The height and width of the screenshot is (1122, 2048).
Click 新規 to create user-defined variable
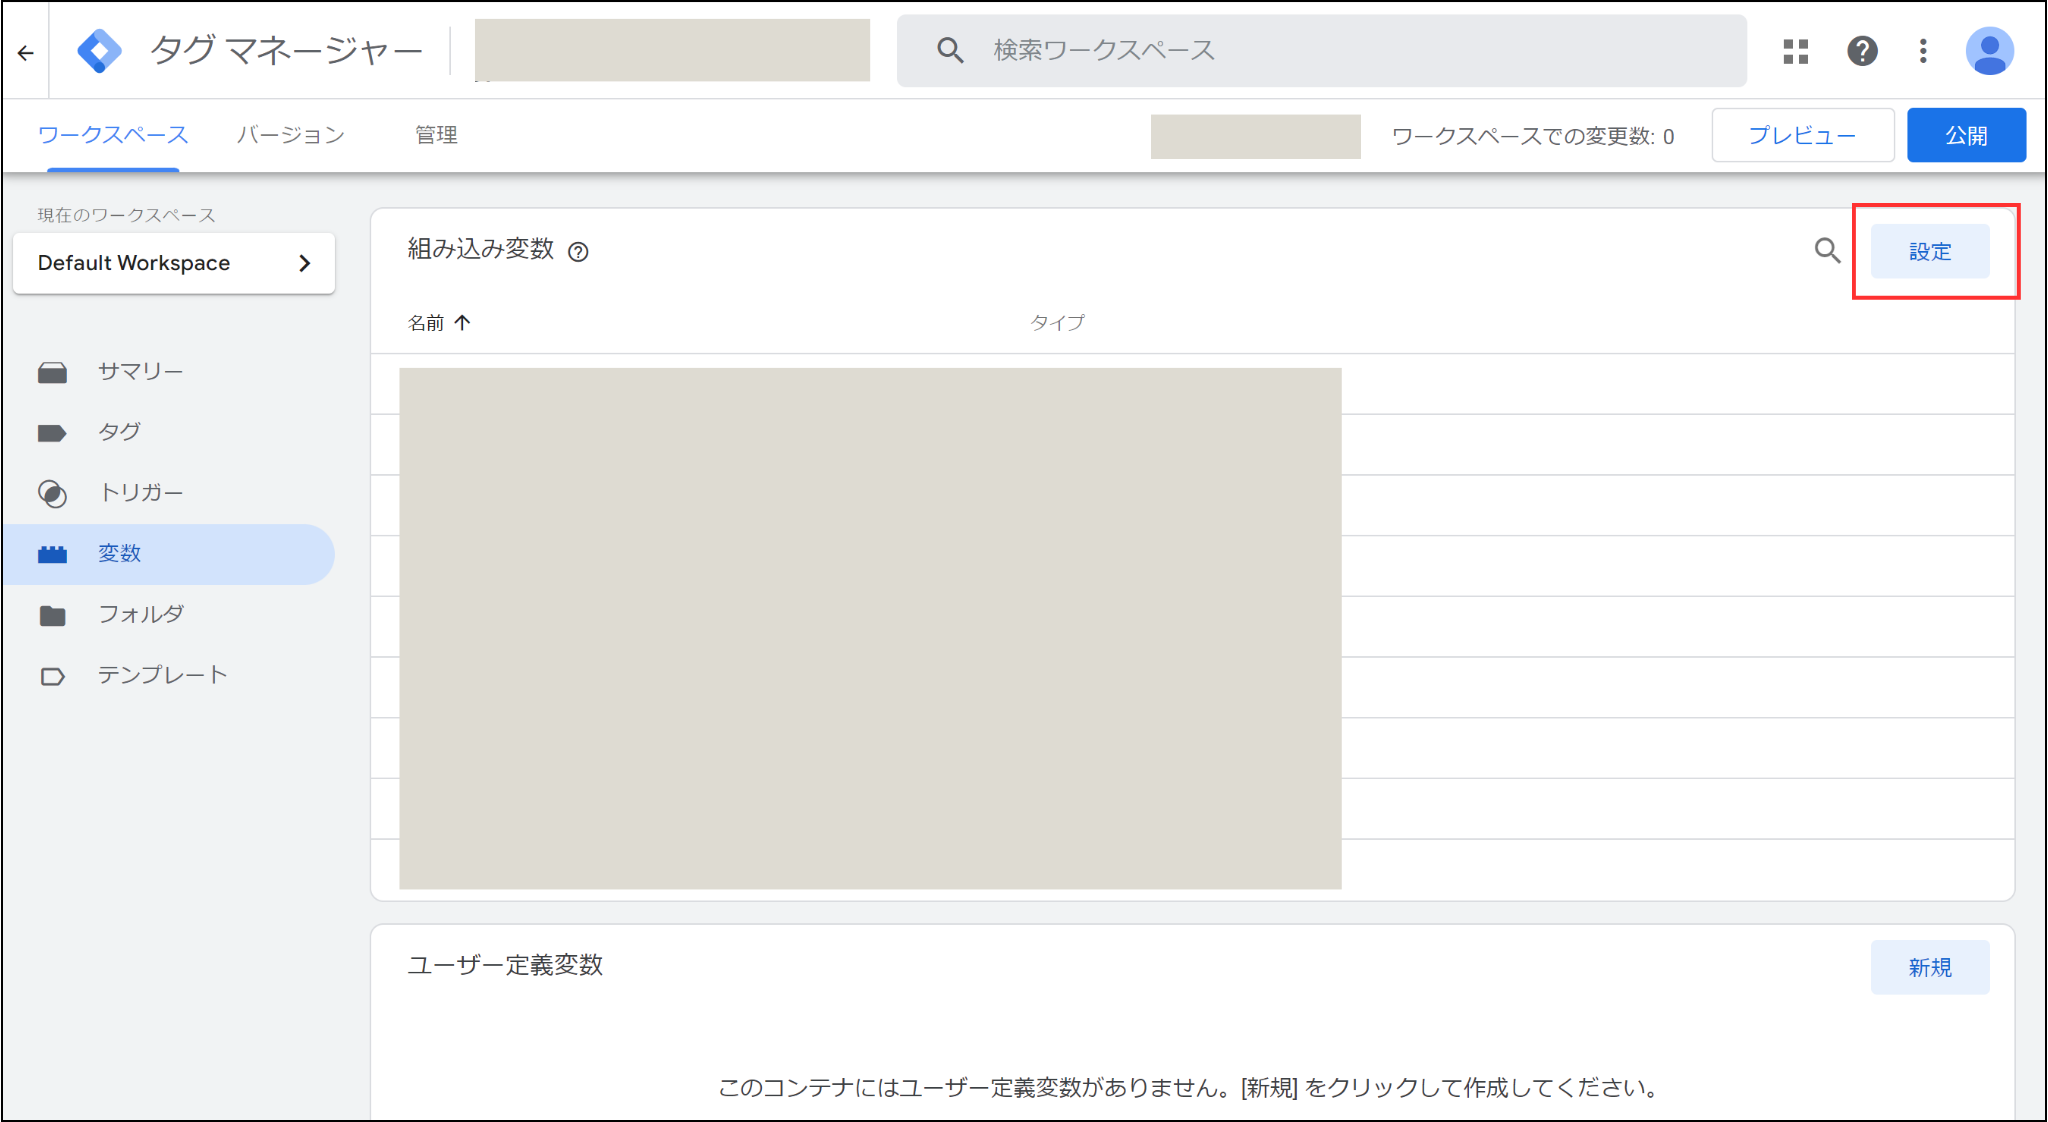[1929, 967]
